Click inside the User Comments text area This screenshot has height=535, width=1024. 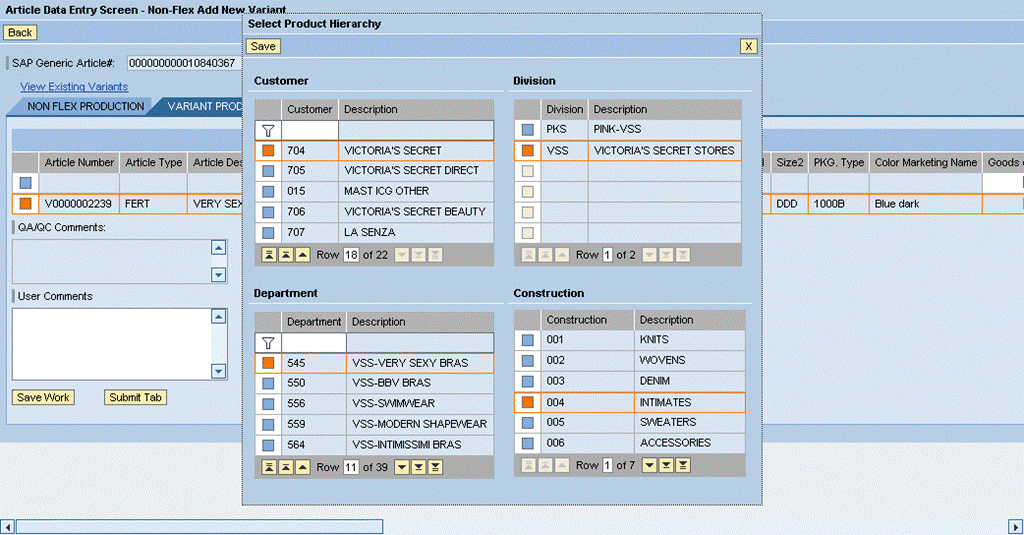[112, 344]
